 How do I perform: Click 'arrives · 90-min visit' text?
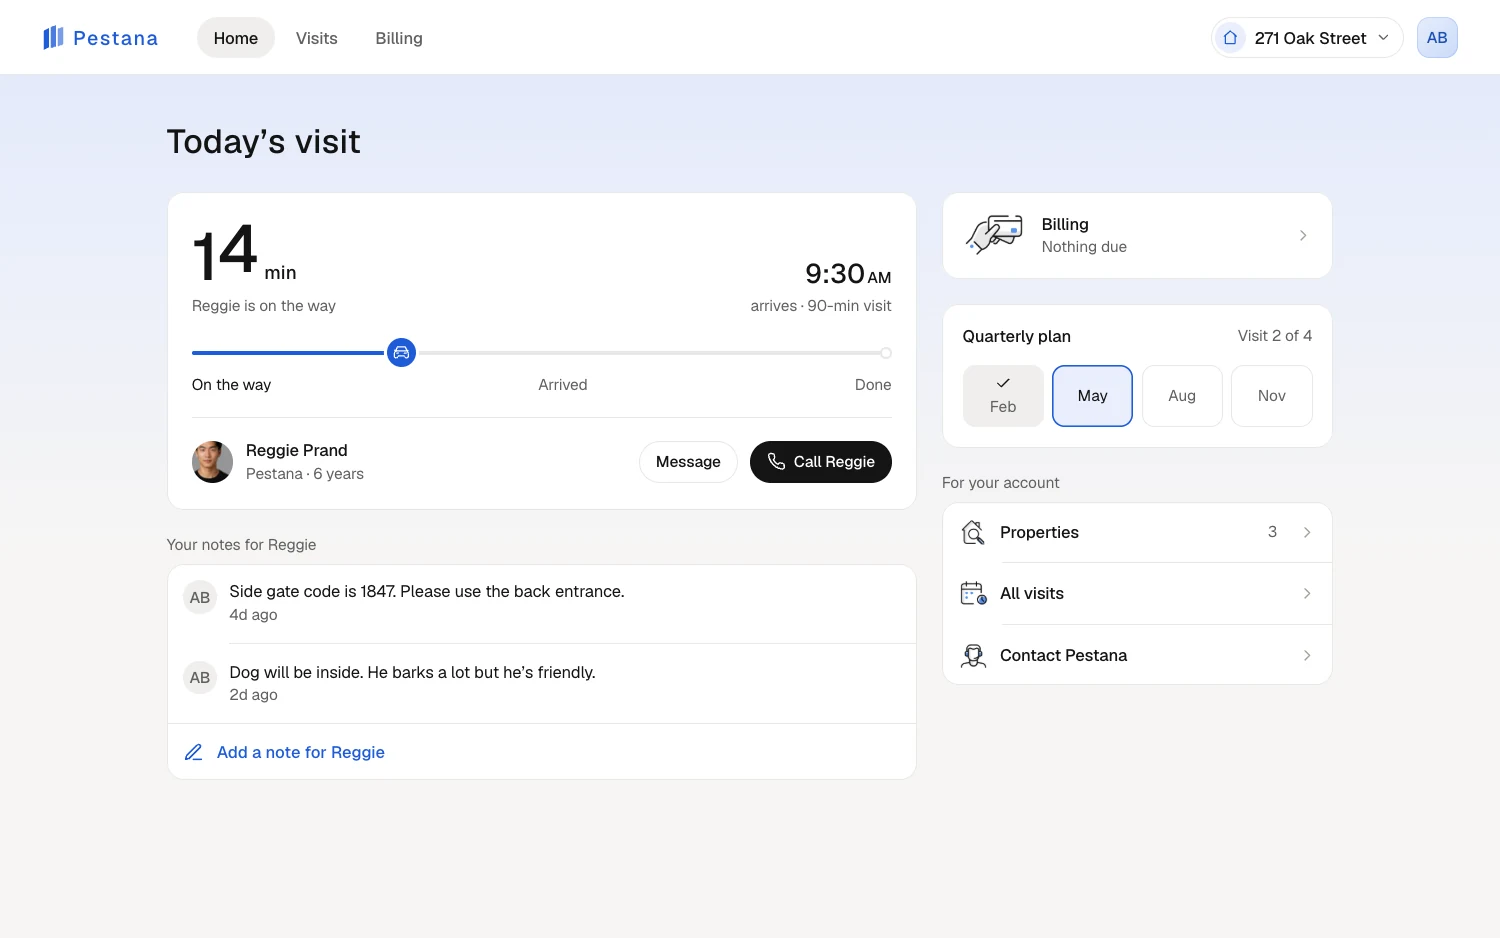click(821, 306)
